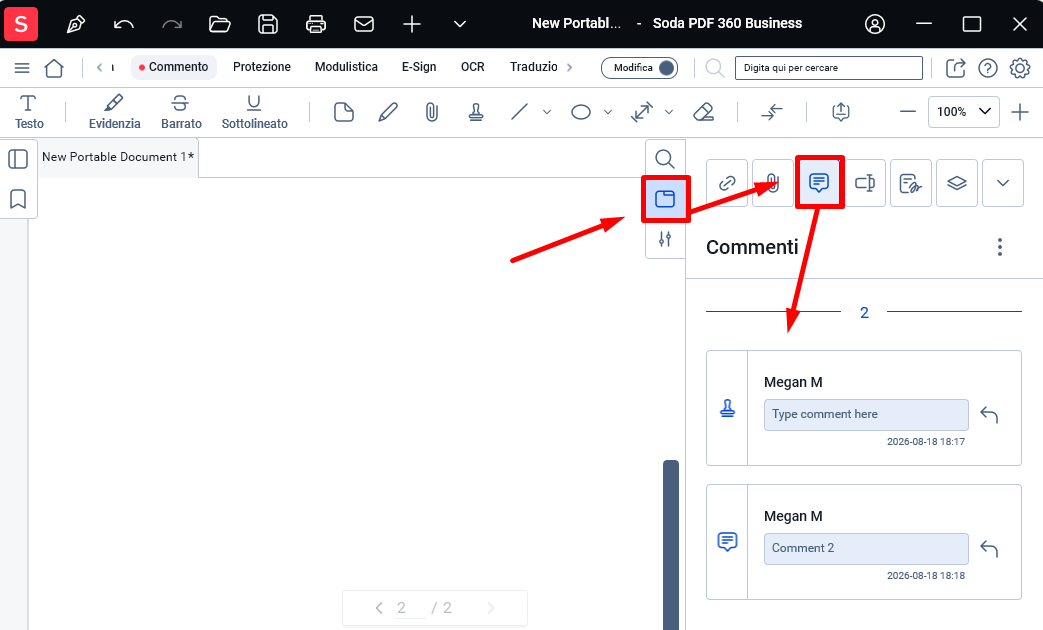Select the line drawing tool
Viewport: 1043px width, 630px height.
click(x=520, y=112)
